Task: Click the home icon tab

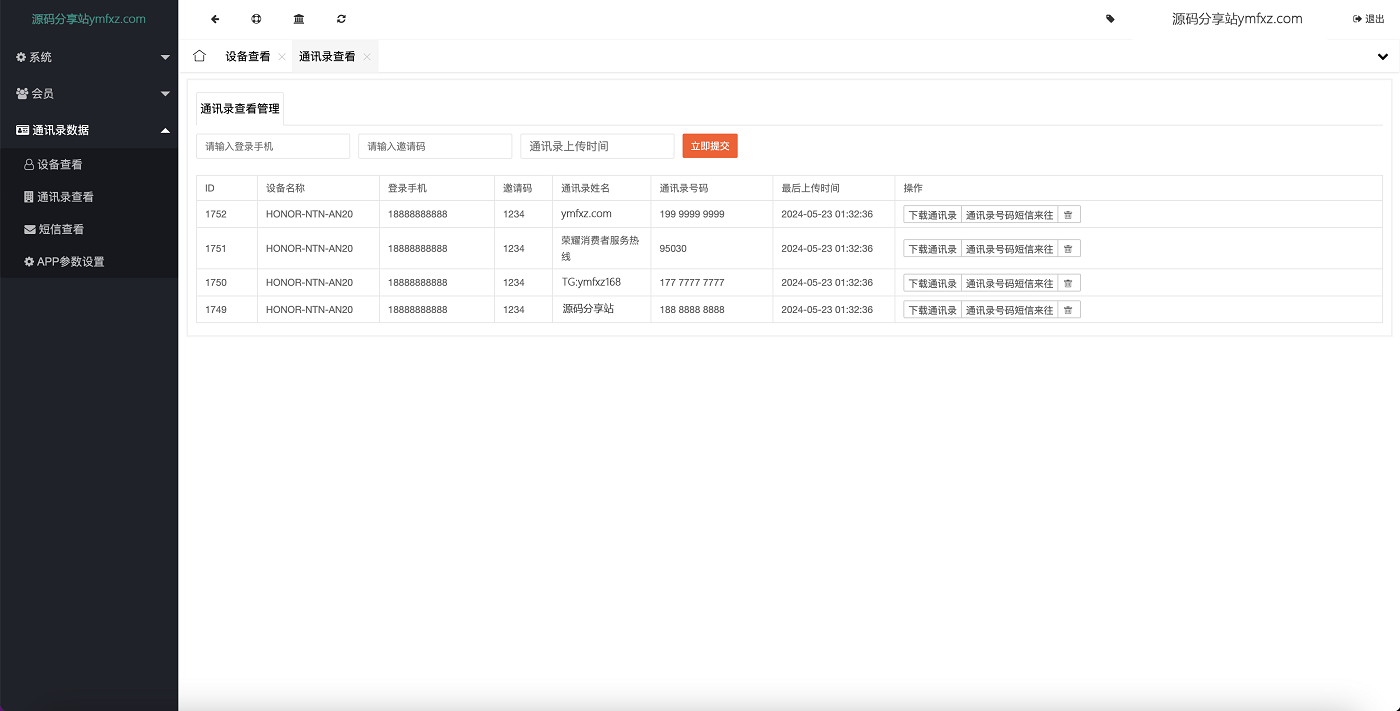Action: pos(199,56)
